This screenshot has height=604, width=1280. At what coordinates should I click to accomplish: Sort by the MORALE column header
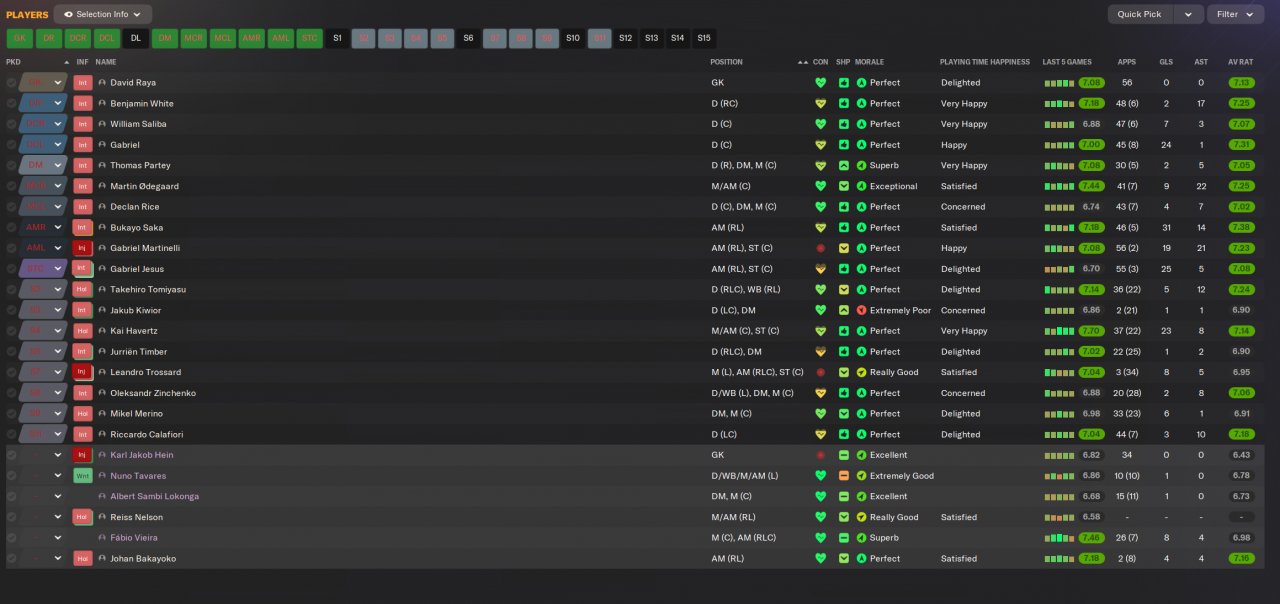pyautogui.click(x=869, y=62)
